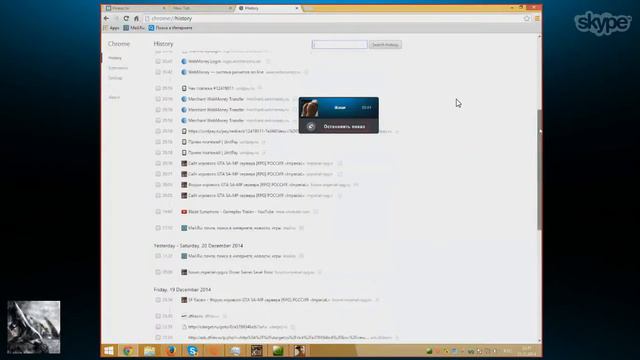
Task: Check the box for the unitpay https URL entry
Action: click(158, 131)
